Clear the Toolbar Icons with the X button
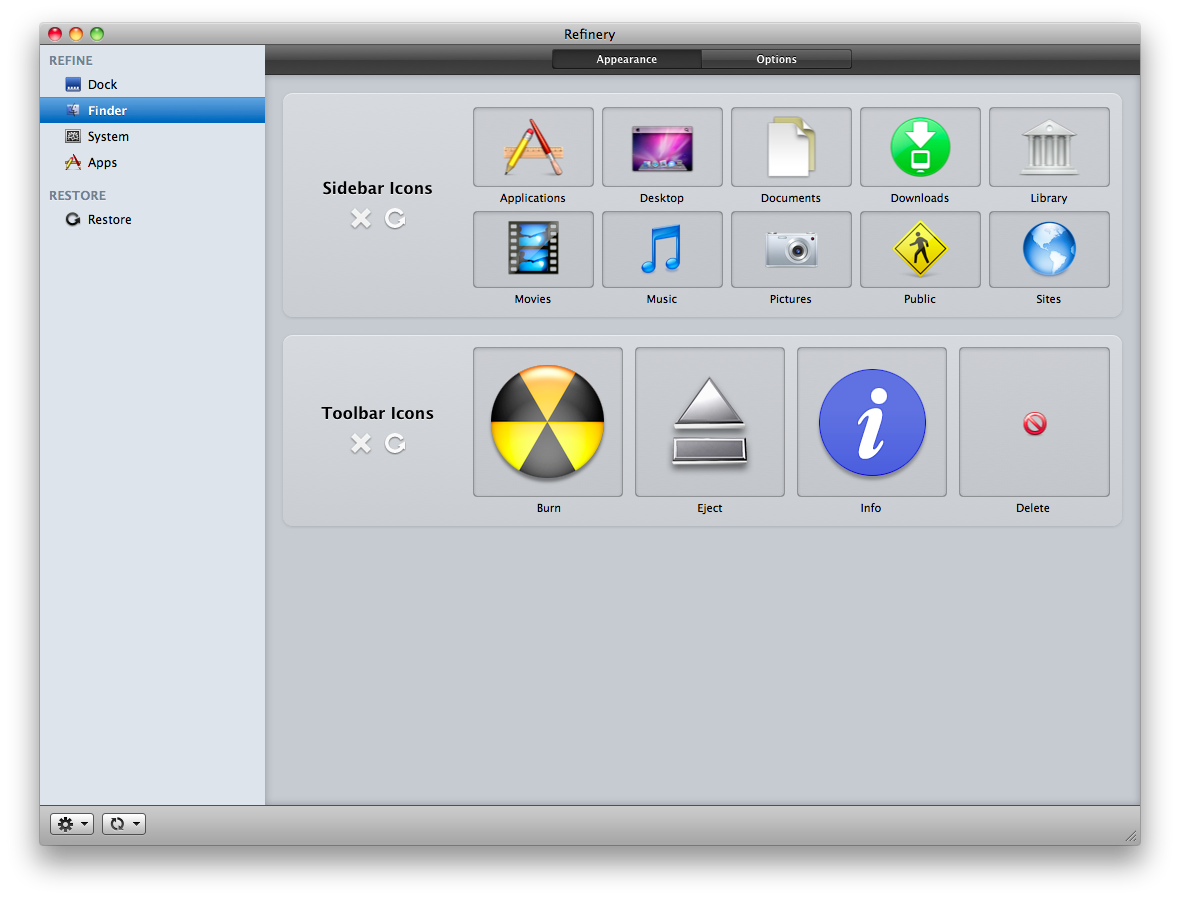This screenshot has height=900, width=1180. tap(361, 443)
